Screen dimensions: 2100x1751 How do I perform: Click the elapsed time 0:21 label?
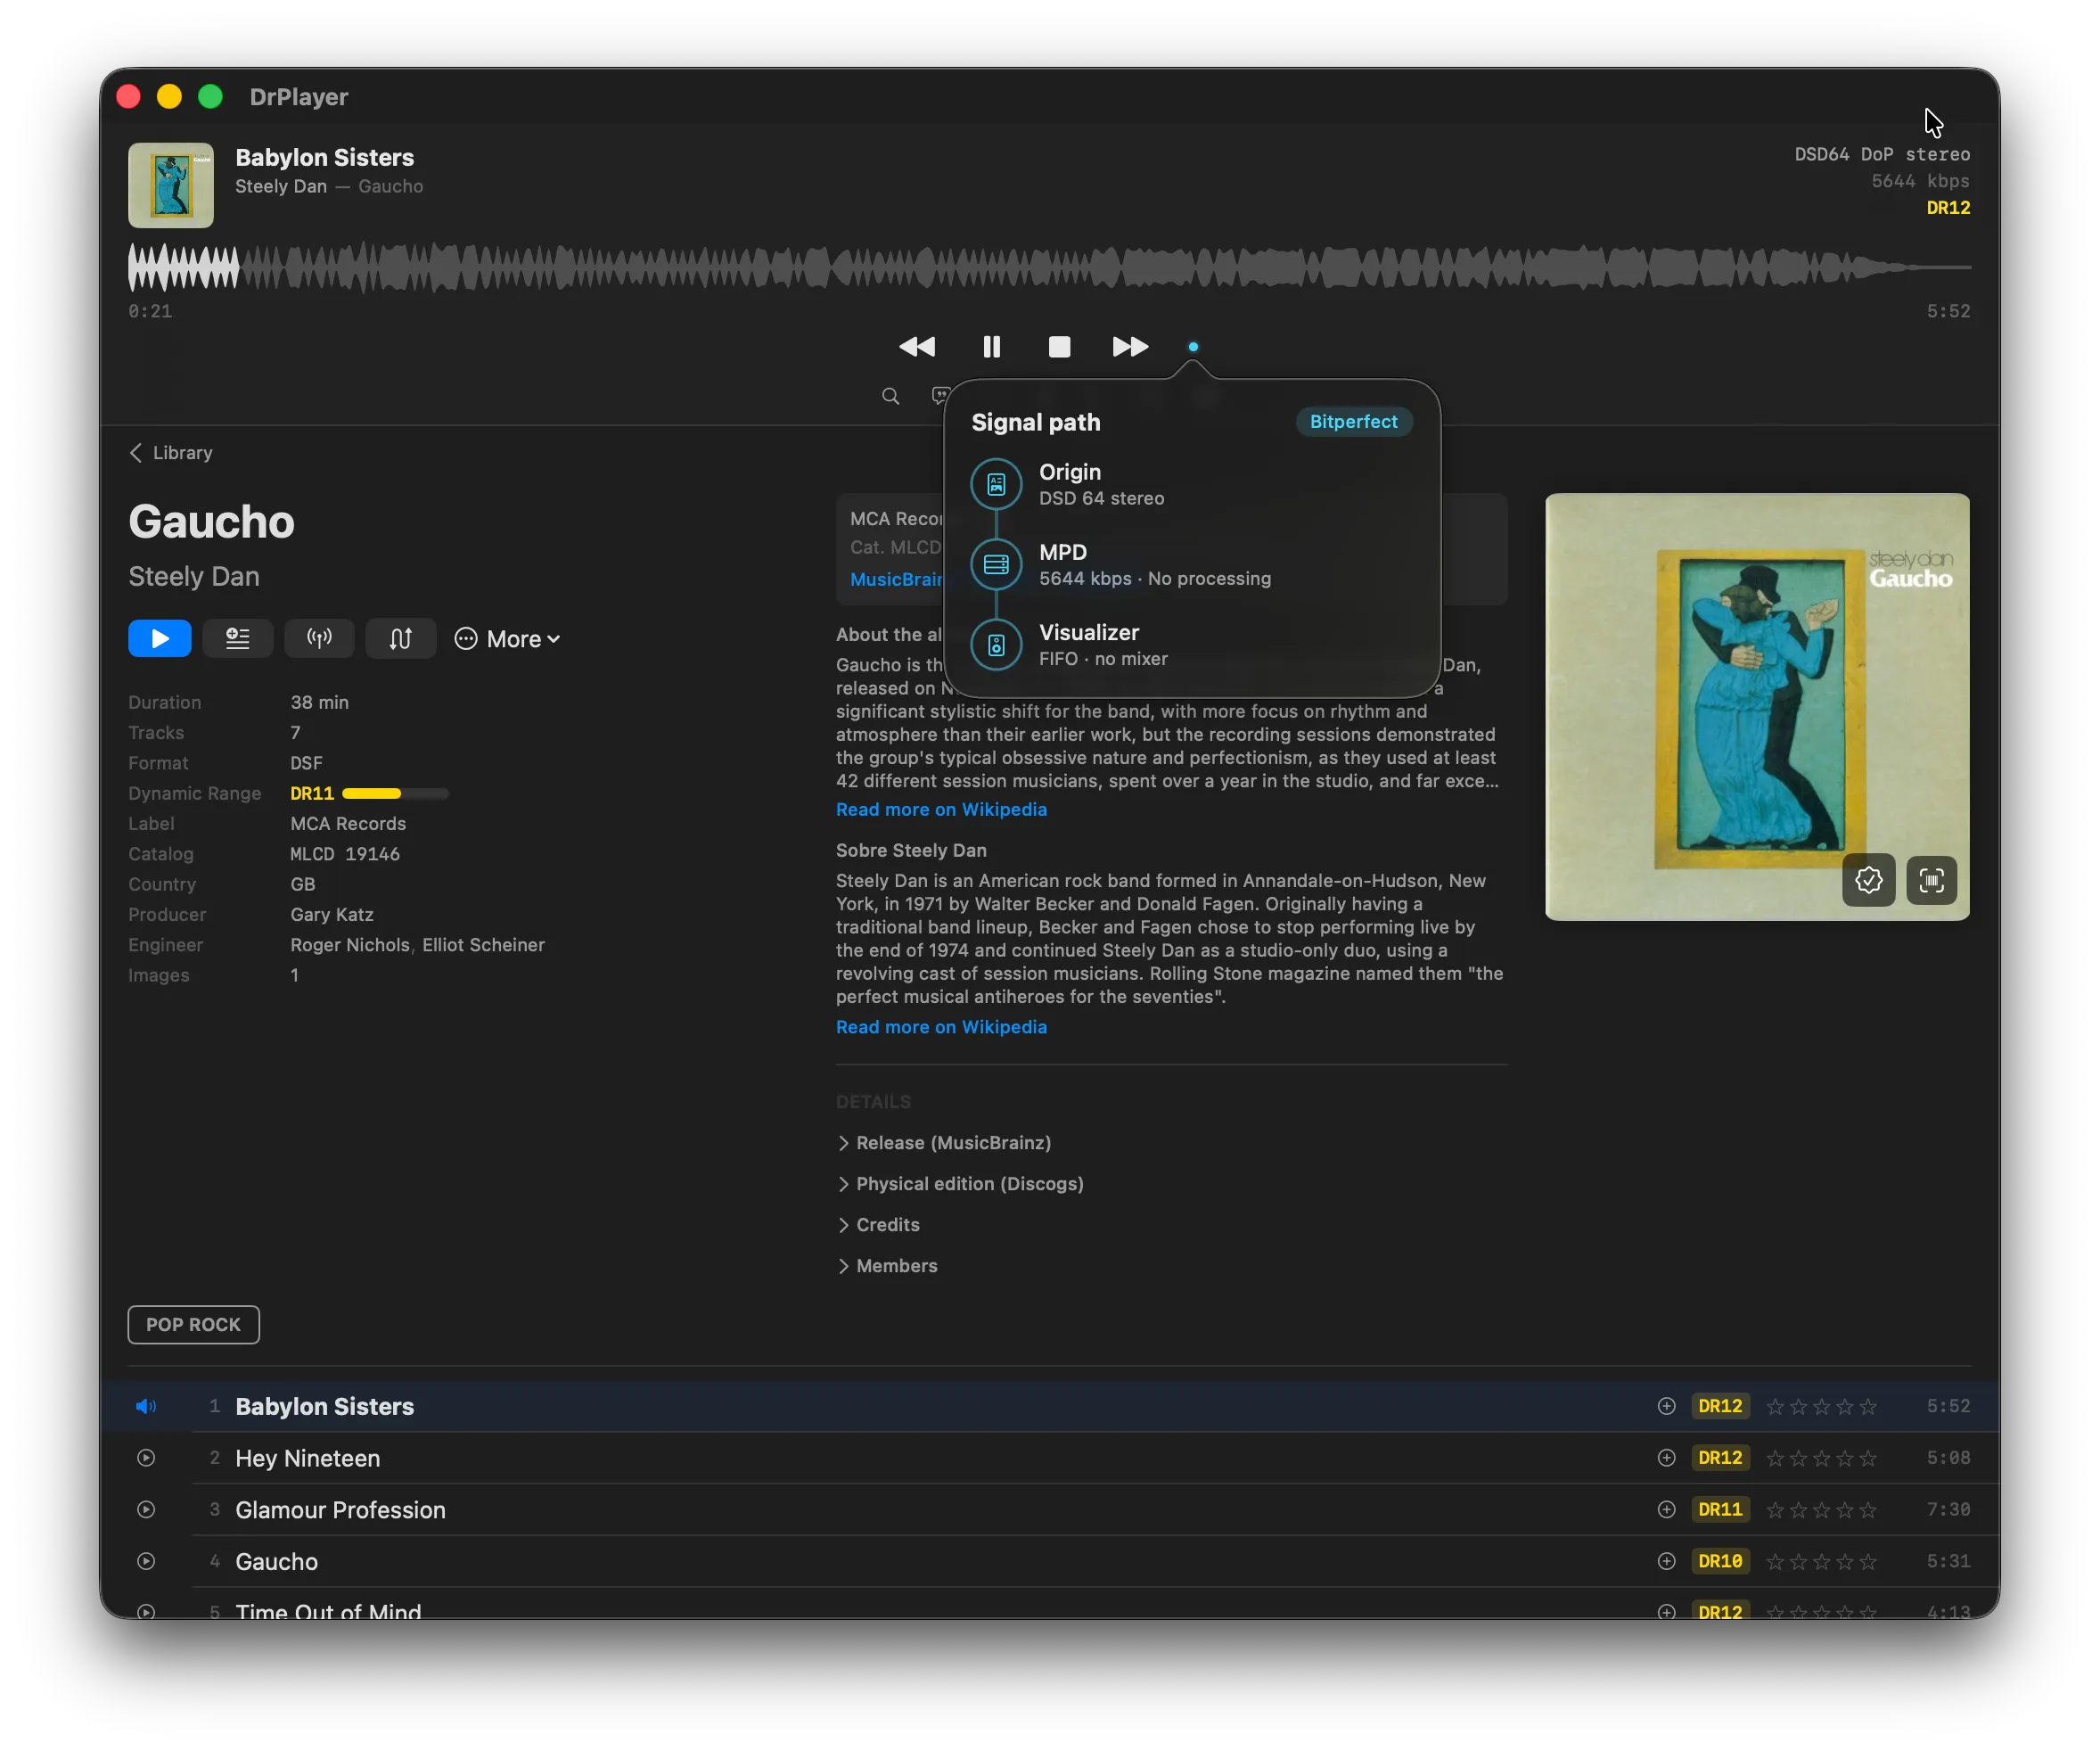point(150,311)
